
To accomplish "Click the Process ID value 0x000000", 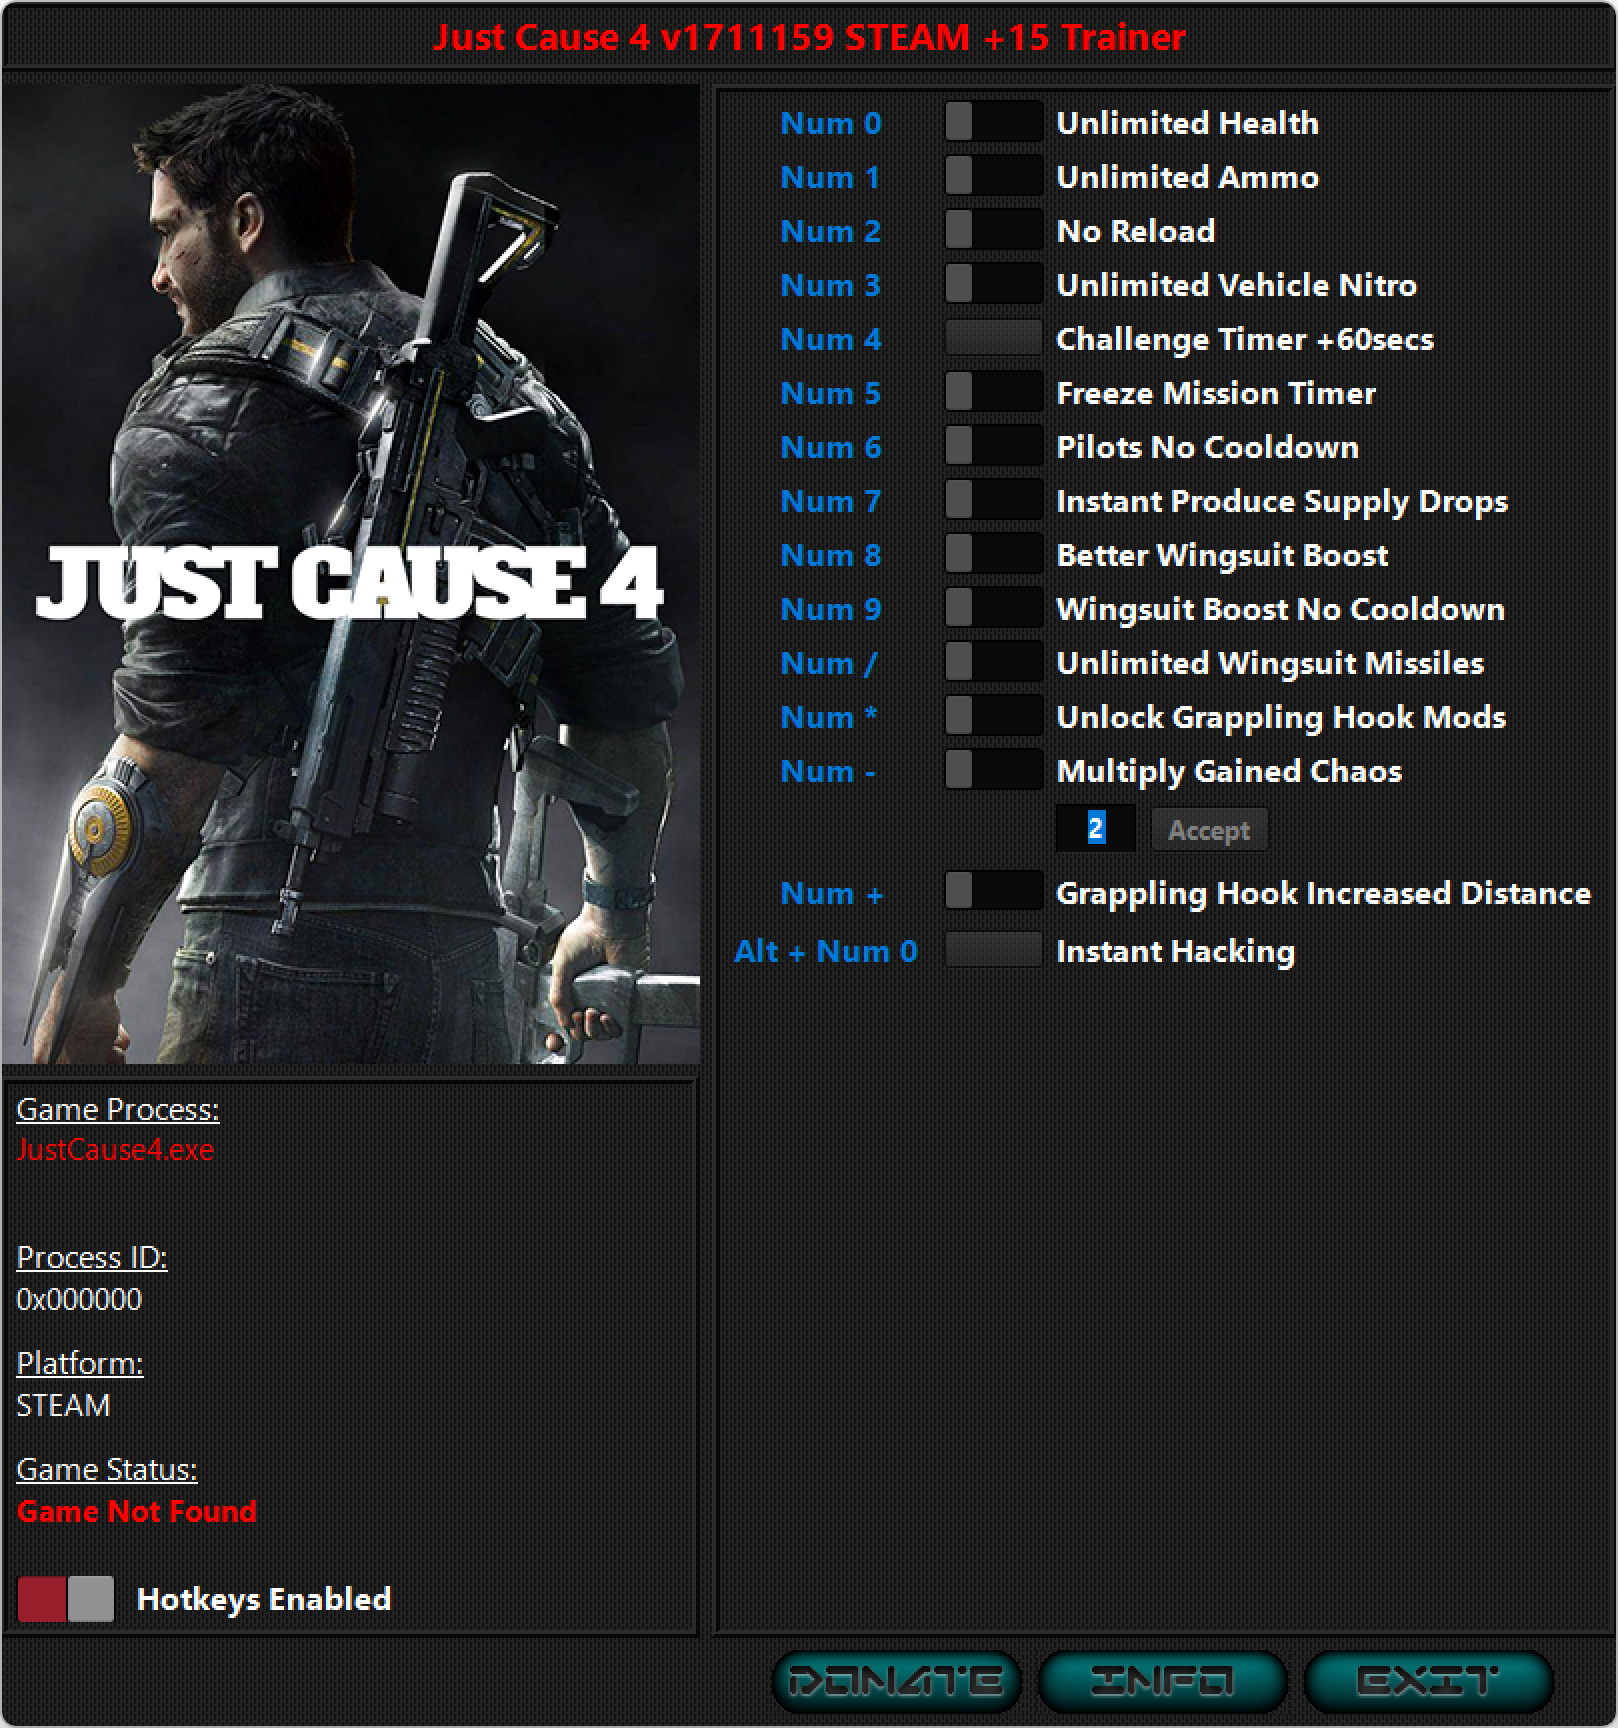I will tap(79, 1299).
